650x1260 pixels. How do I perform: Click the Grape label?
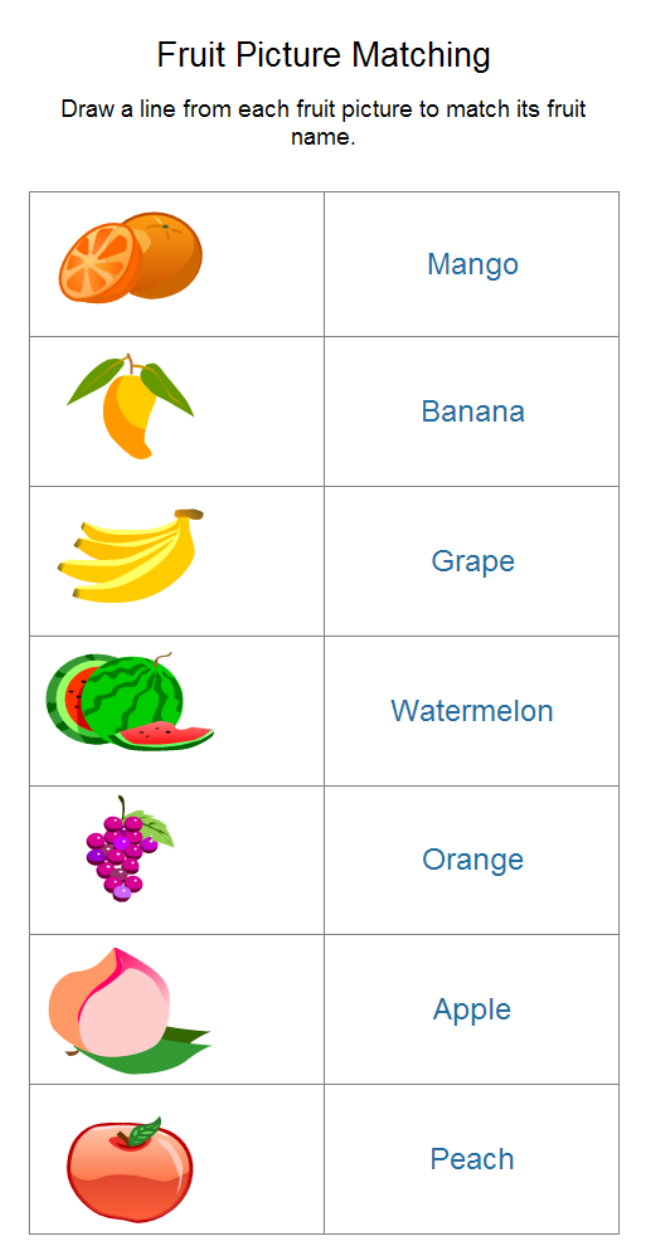coord(472,560)
